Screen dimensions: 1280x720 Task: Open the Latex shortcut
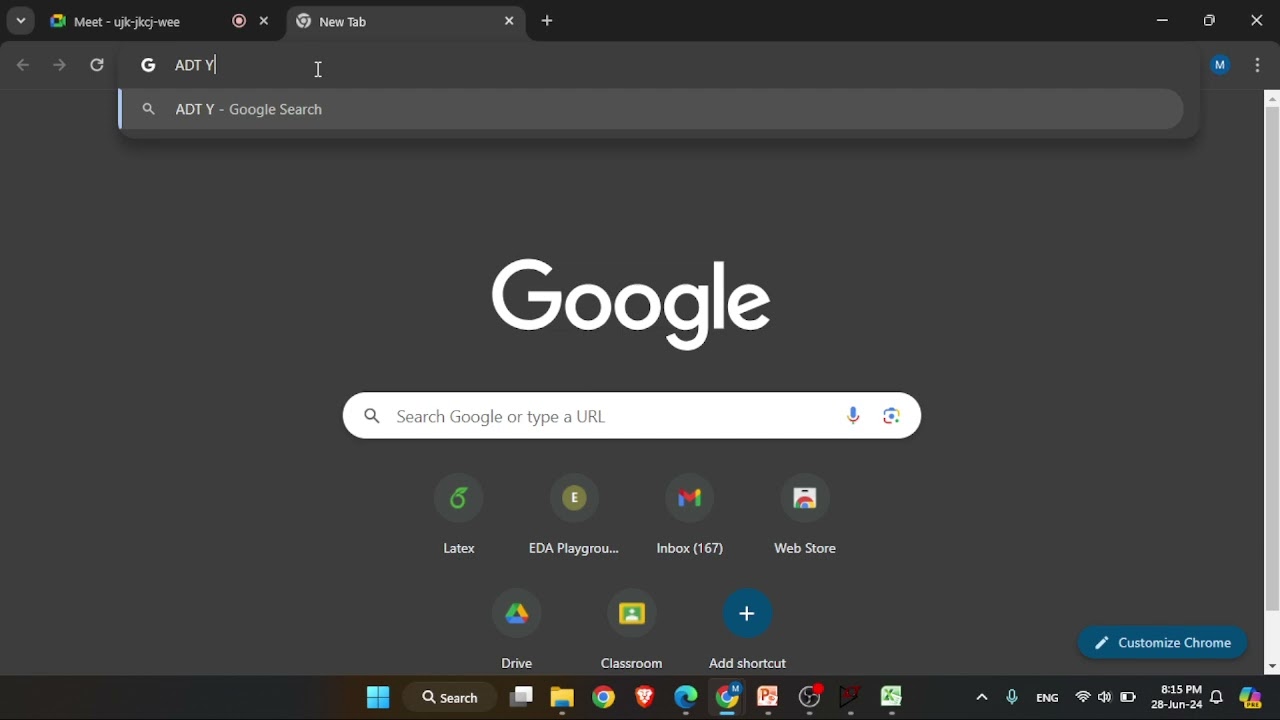(x=459, y=515)
